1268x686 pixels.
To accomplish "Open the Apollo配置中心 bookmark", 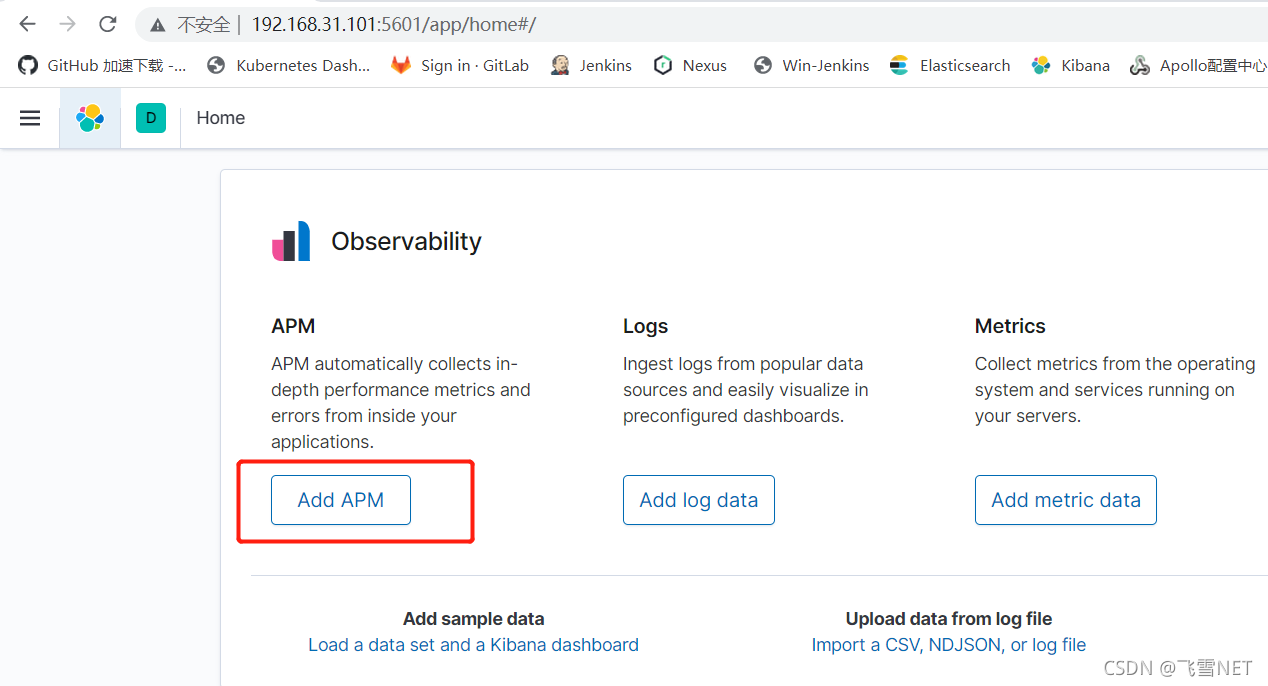I will coord(1140,64).
